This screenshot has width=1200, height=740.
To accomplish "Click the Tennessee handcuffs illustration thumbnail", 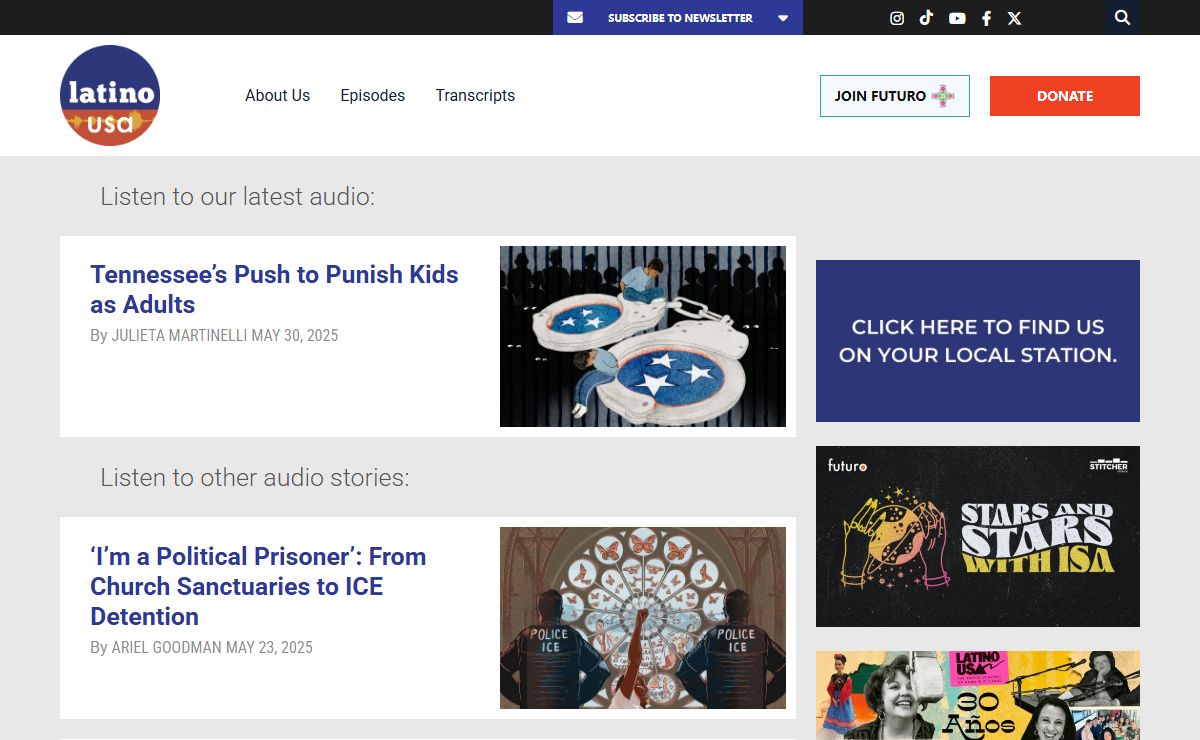I will pos(643,336).
